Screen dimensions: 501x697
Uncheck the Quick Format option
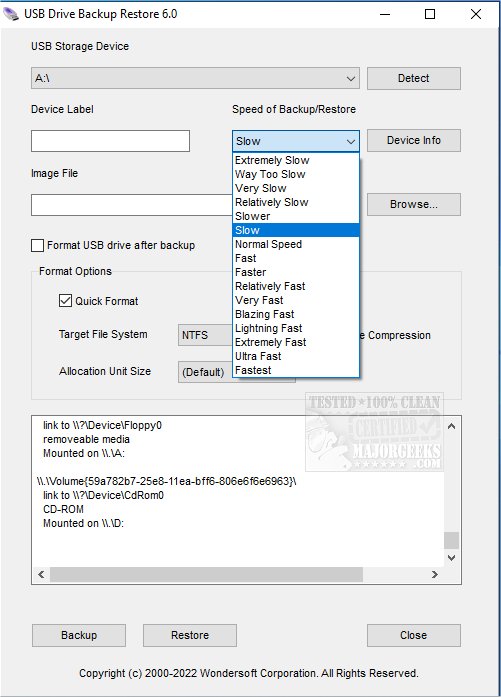tap(65, 301)
